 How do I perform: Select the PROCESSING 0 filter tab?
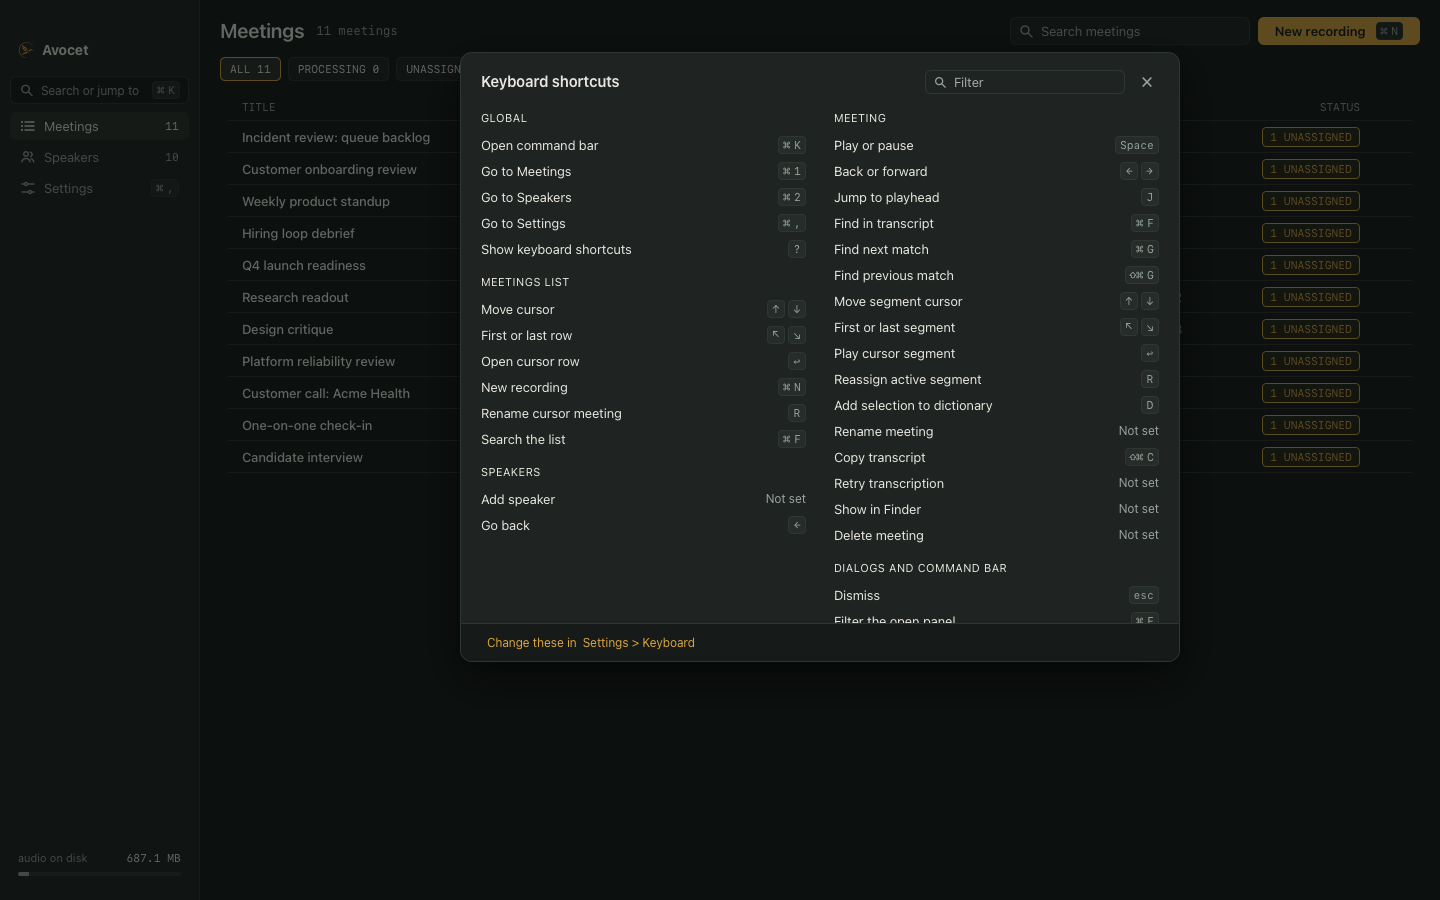coord(338,69)
